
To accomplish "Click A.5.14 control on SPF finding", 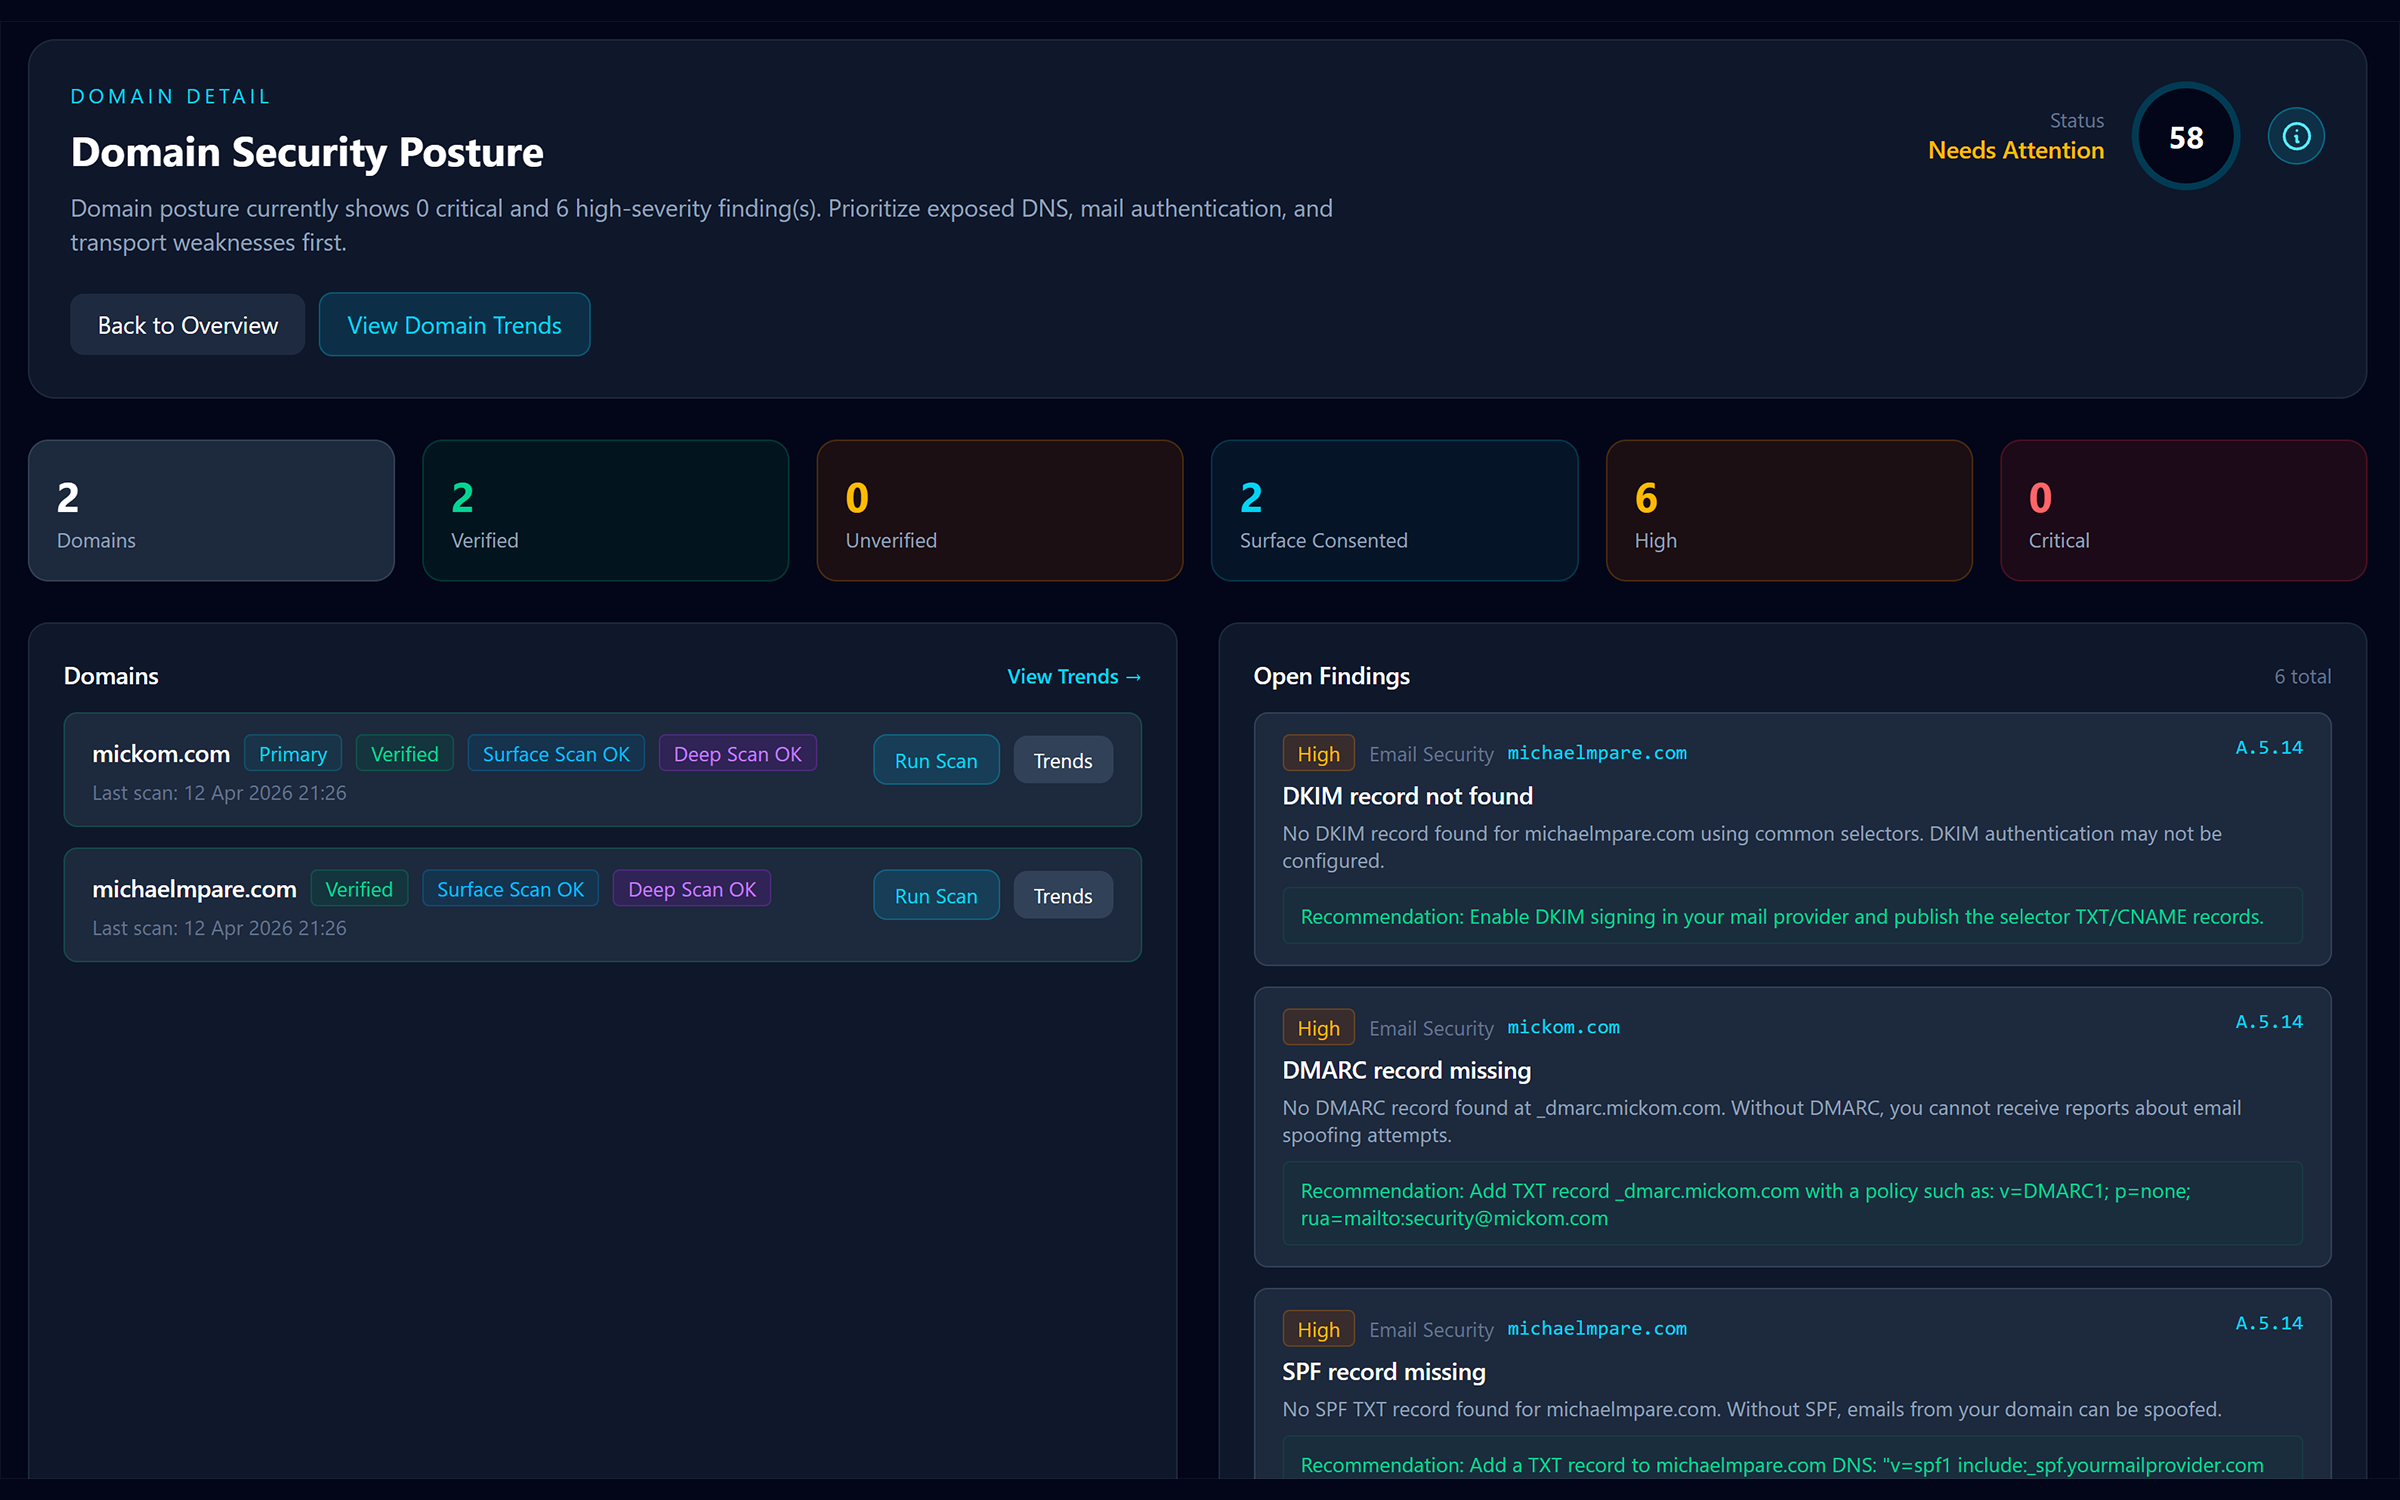I will coord(2269,1324).
